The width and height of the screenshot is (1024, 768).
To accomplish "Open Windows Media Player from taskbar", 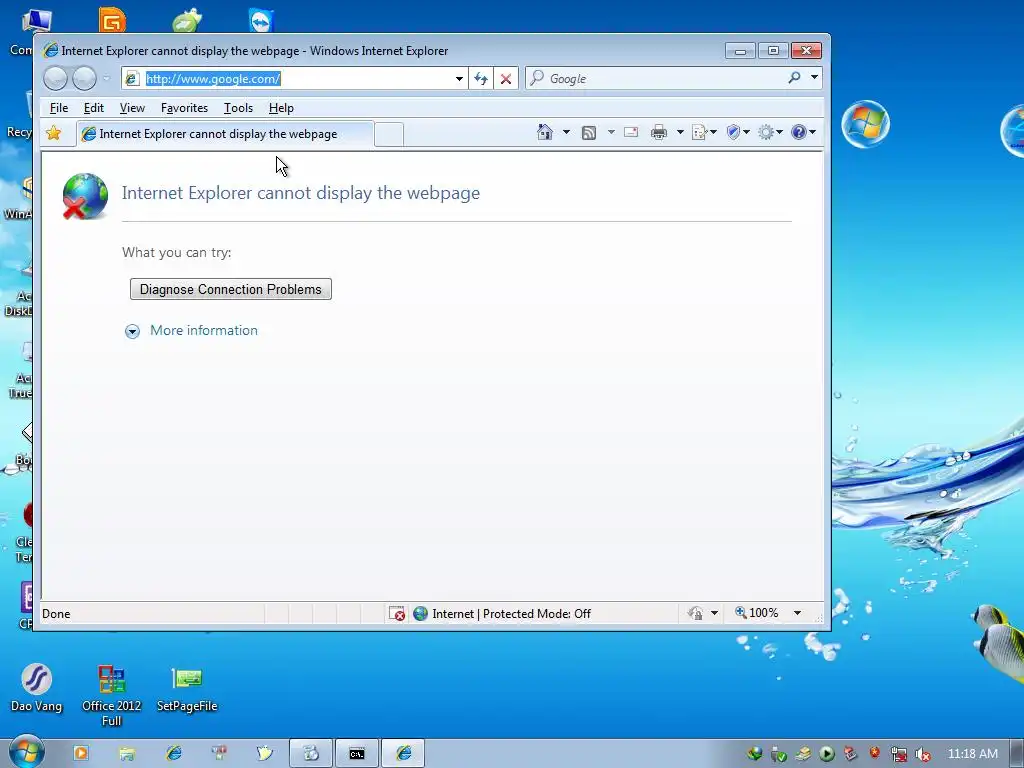I will point(80,753).
